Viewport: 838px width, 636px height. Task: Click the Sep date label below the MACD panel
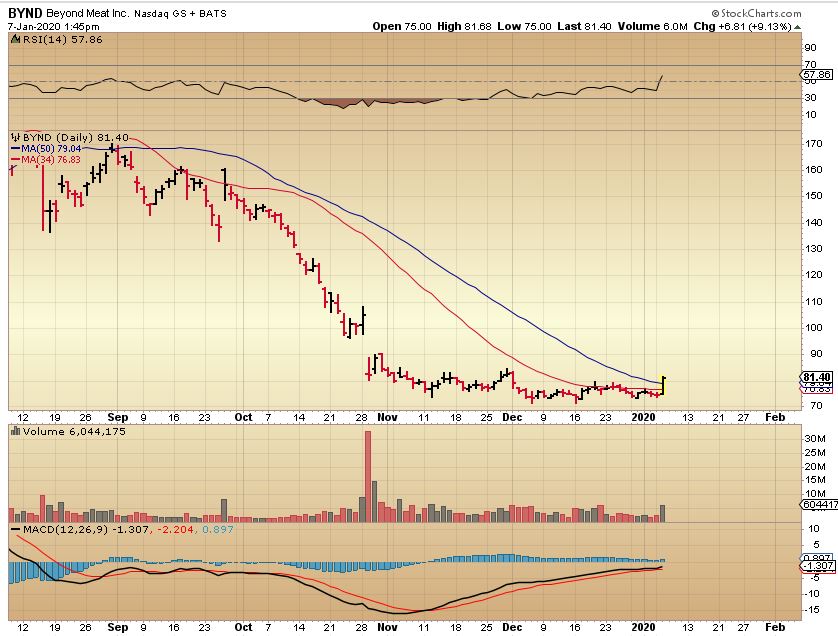(x=118, y=627)
